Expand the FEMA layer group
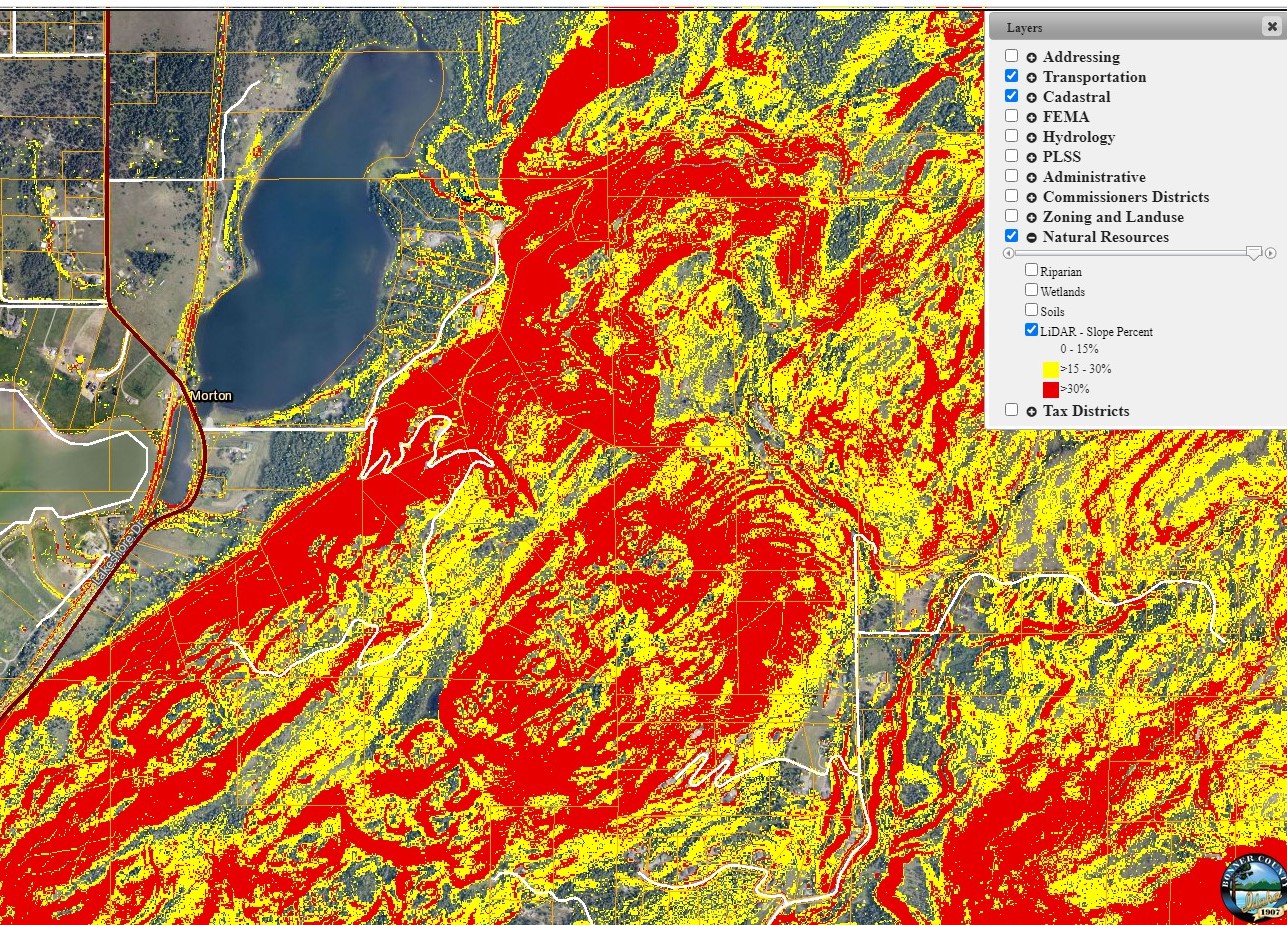Viewport: 1287px width, 925px height. pyautogui.click(x=1031, y=118)
